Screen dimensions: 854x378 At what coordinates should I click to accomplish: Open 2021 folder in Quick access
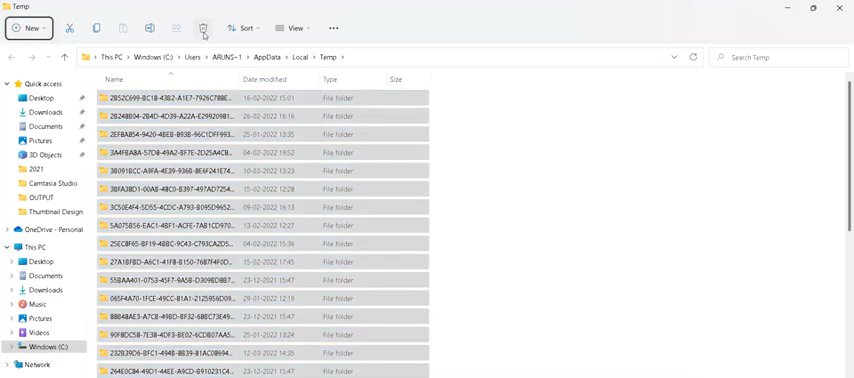[x=36, y=169]
